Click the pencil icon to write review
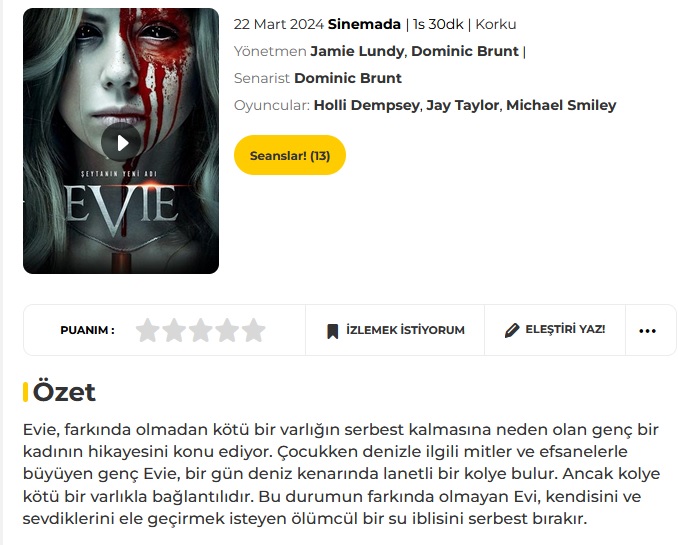 coord(512,330)
